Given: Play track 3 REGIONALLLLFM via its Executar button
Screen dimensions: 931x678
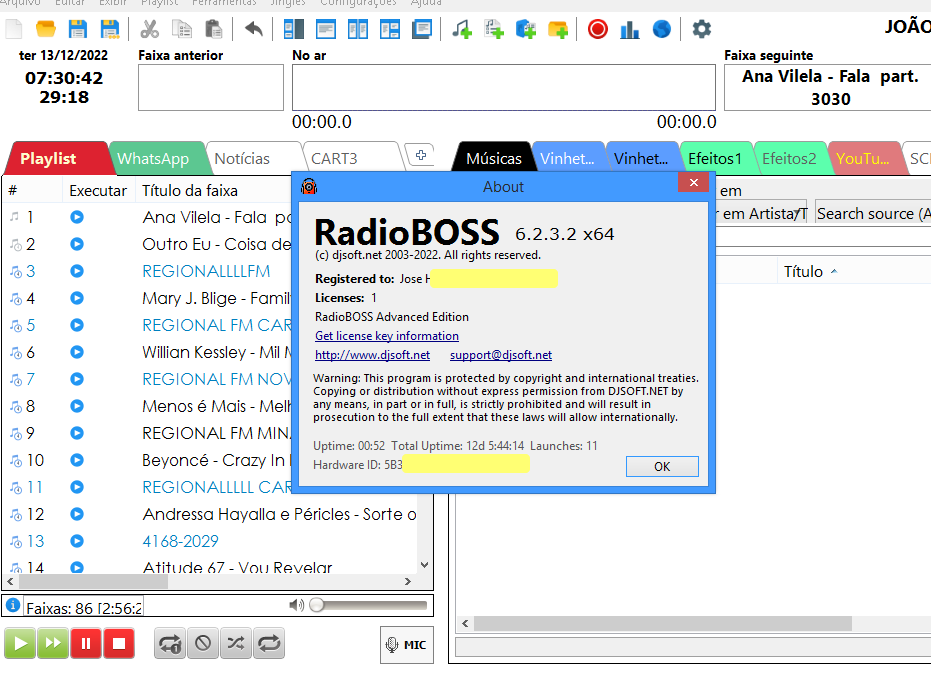Looking at the screenshot, I should (x=77, y=271).
